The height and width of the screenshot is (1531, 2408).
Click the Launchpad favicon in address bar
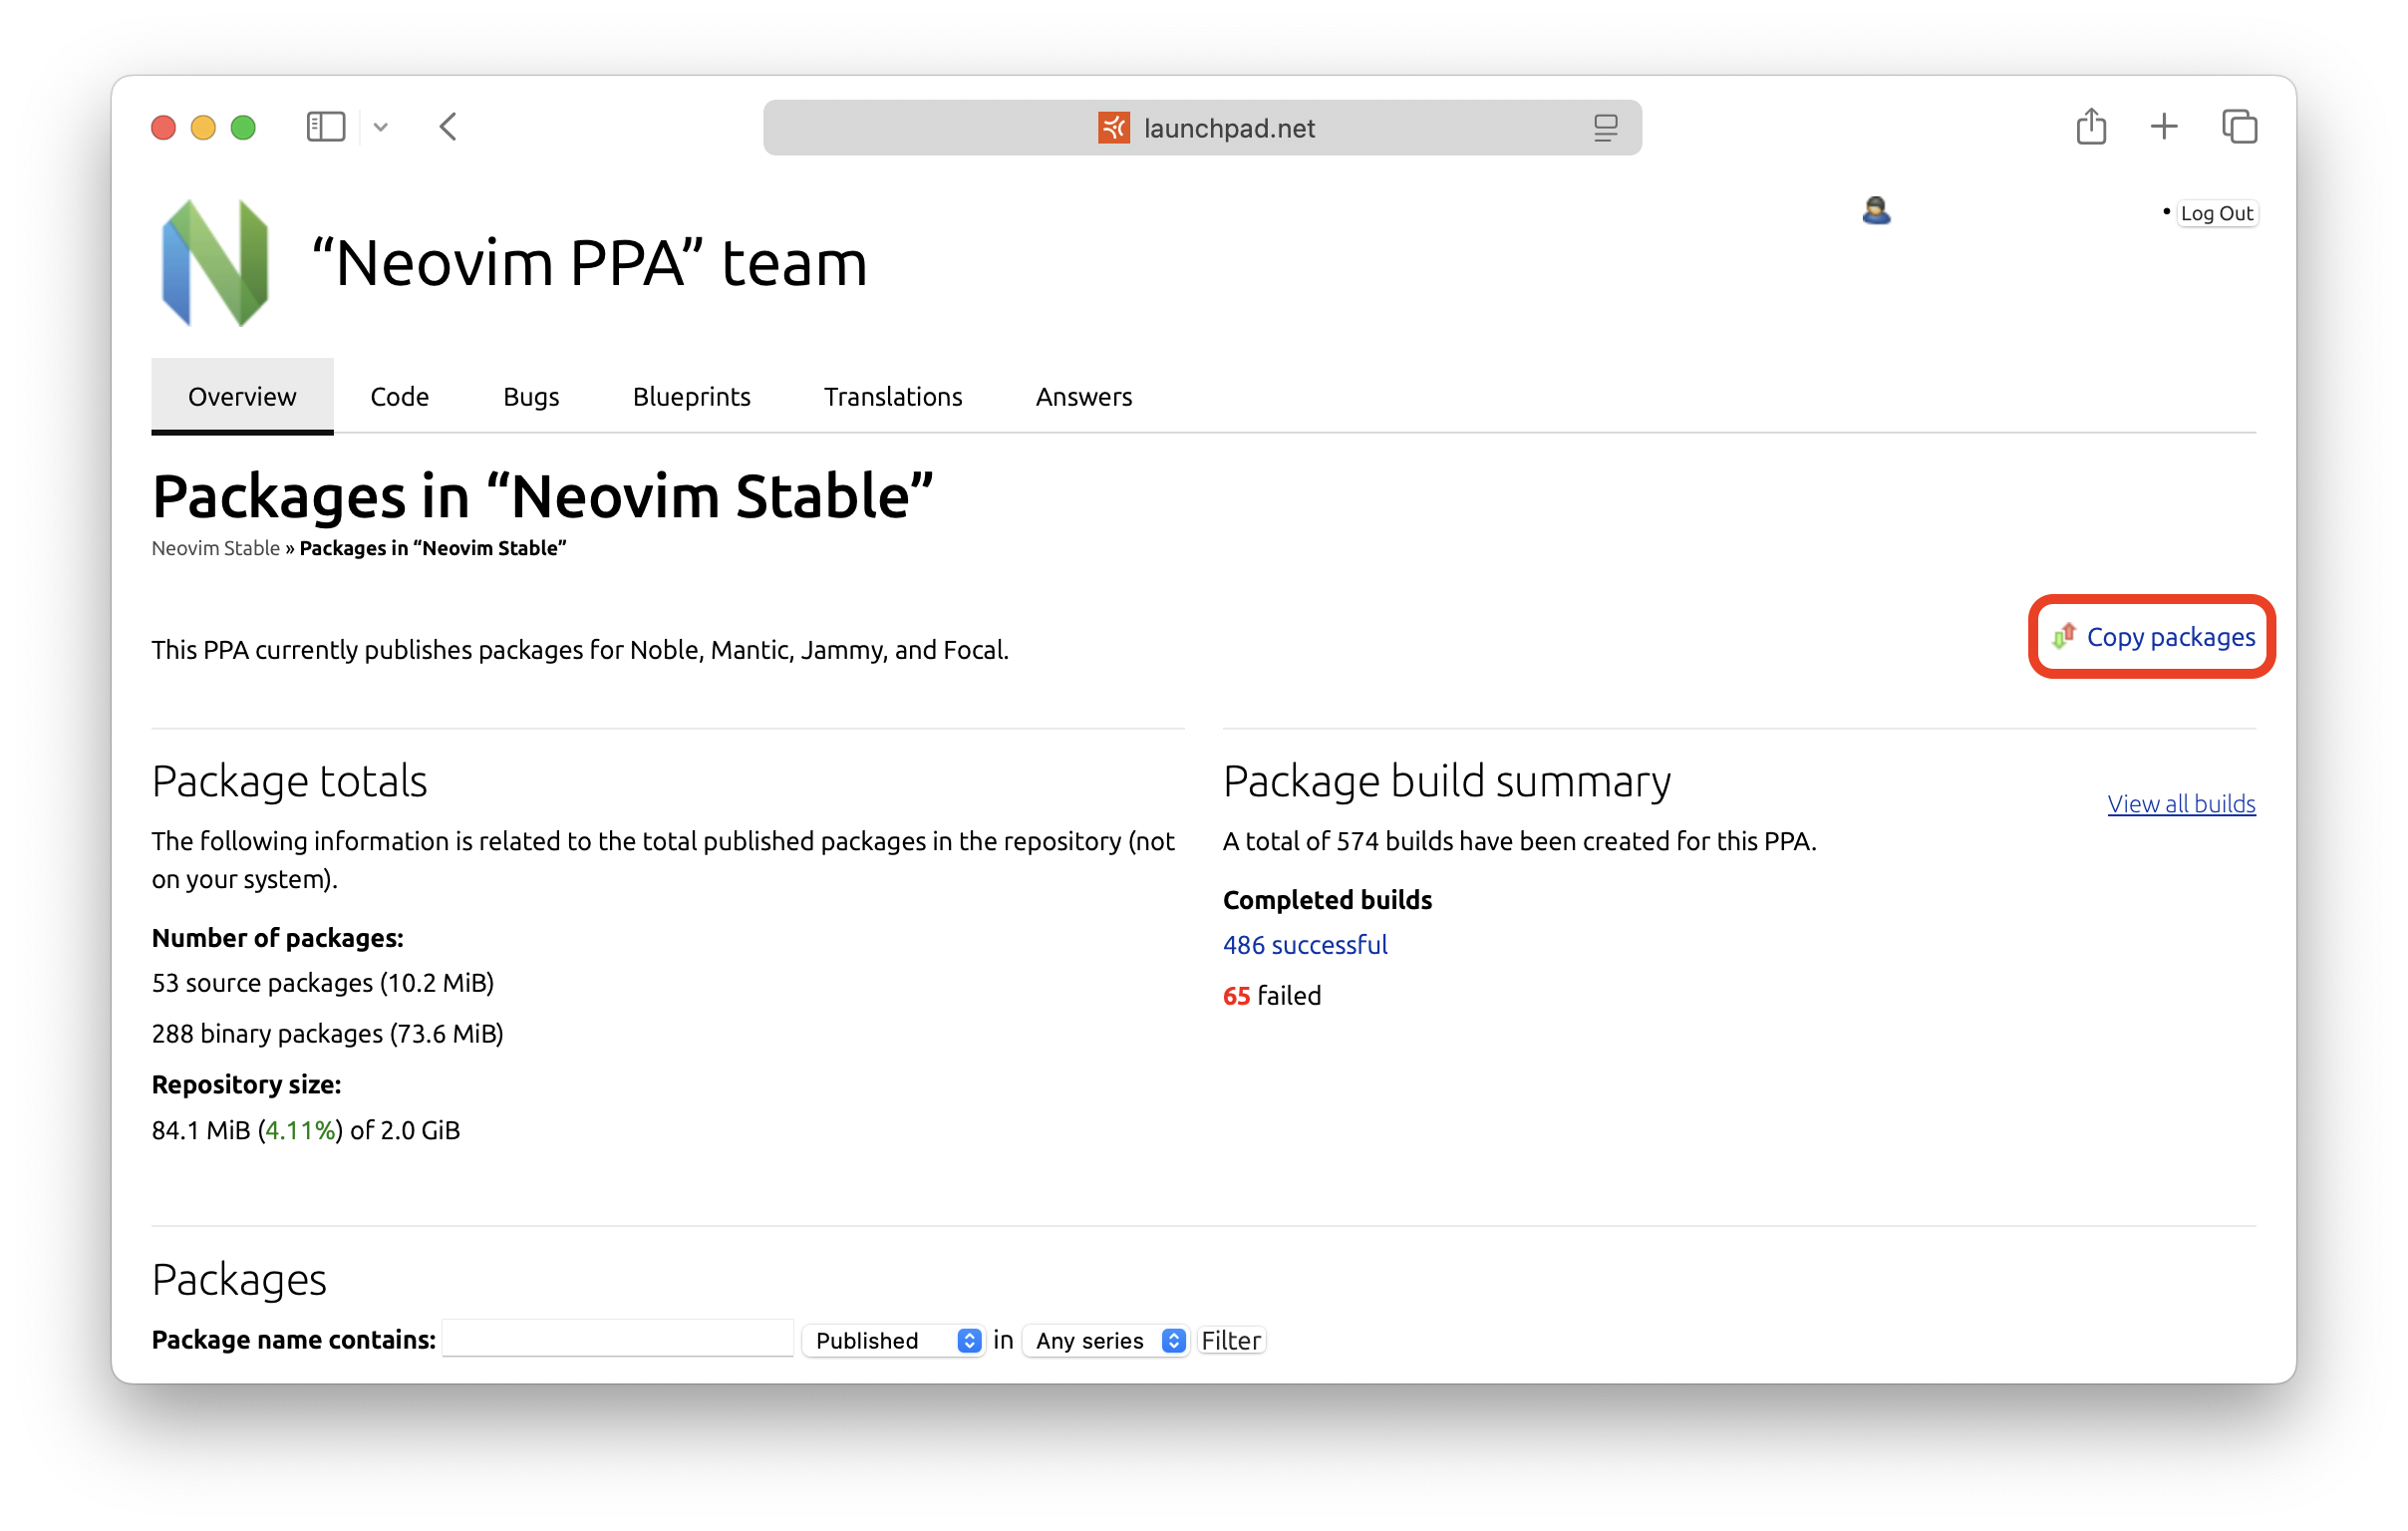[1113, 128]
